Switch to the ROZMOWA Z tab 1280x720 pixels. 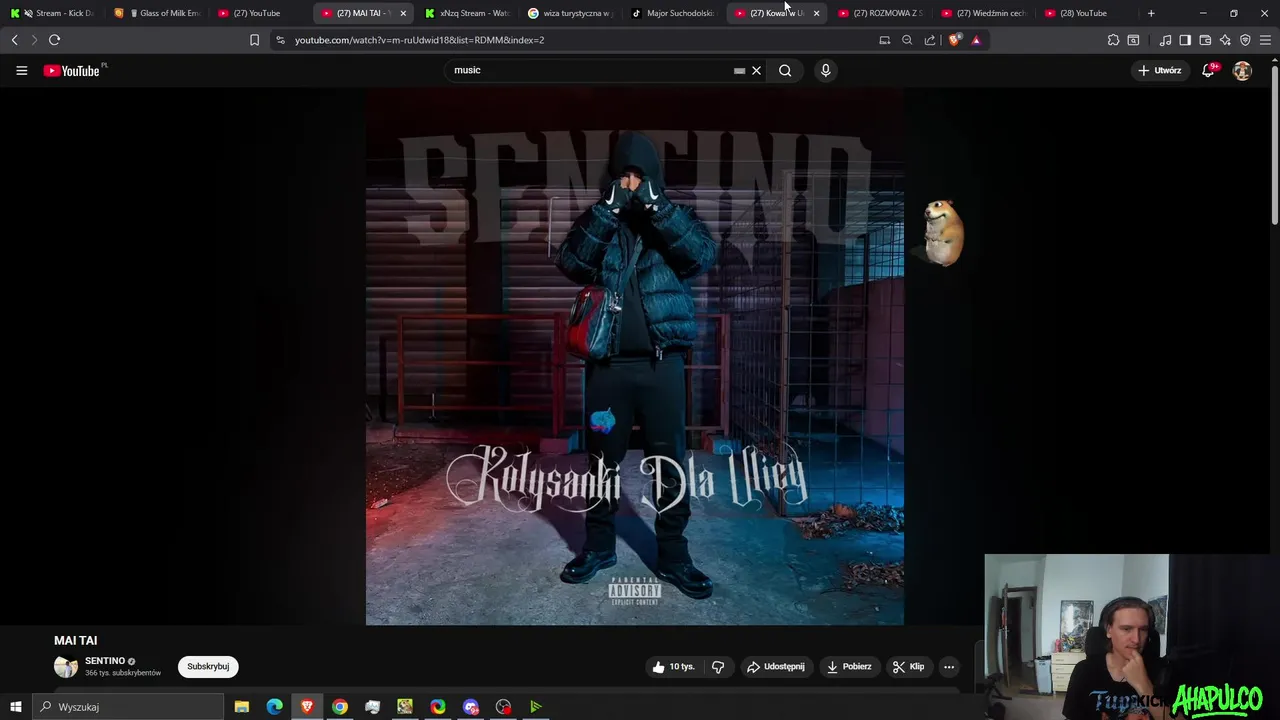(880, 13)
